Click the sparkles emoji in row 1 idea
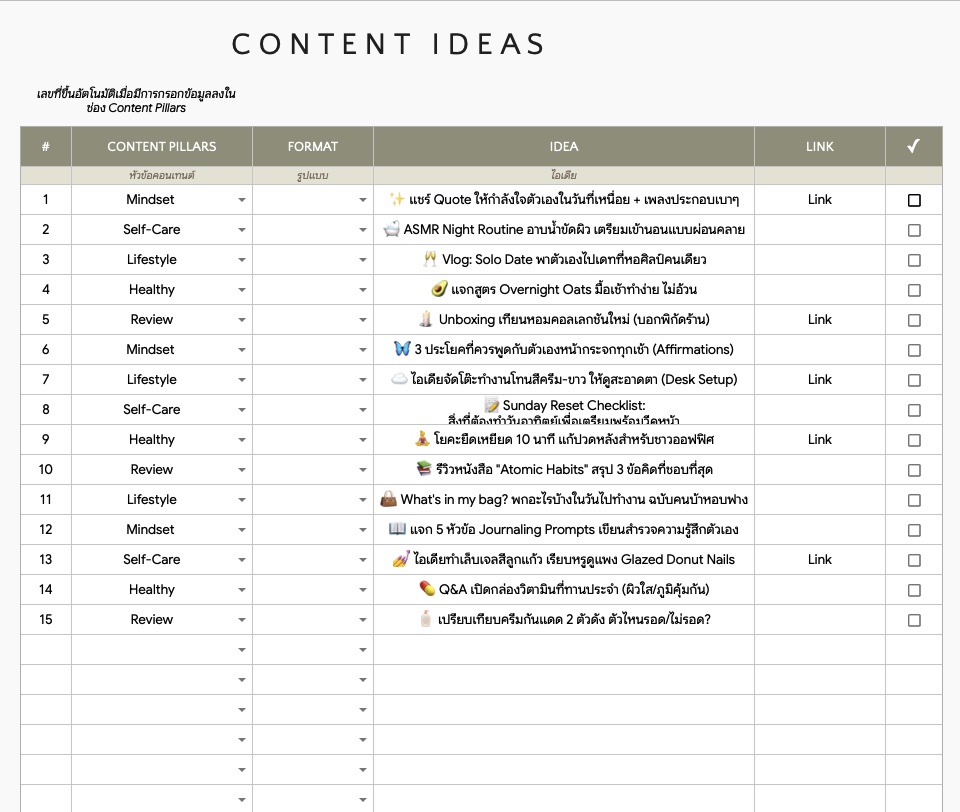This screenshot has width=960, height=812. pos(397,200)
